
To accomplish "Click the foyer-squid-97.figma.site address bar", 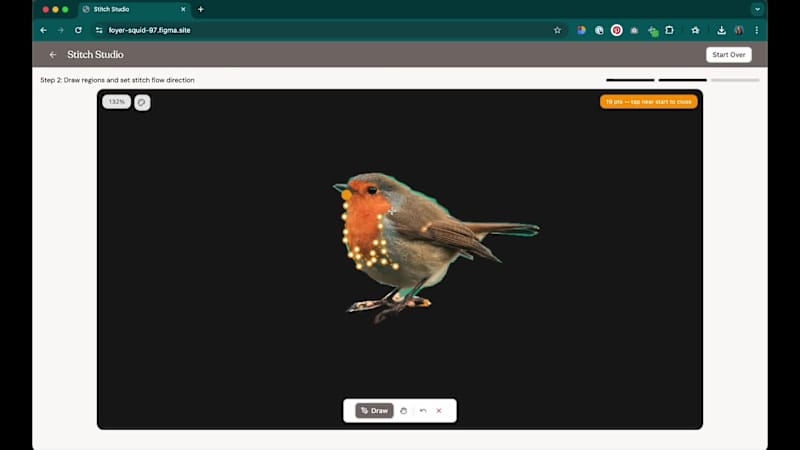I will (327, 30).
